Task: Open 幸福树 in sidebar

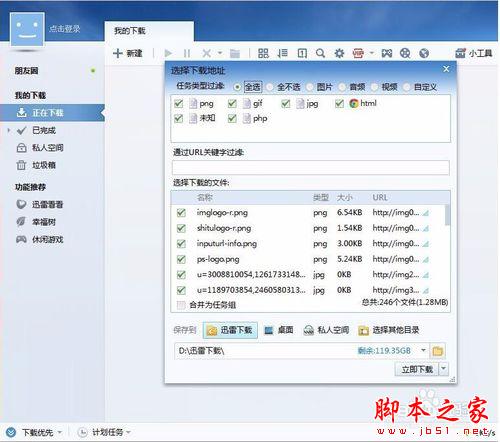Action: (44, 222)
